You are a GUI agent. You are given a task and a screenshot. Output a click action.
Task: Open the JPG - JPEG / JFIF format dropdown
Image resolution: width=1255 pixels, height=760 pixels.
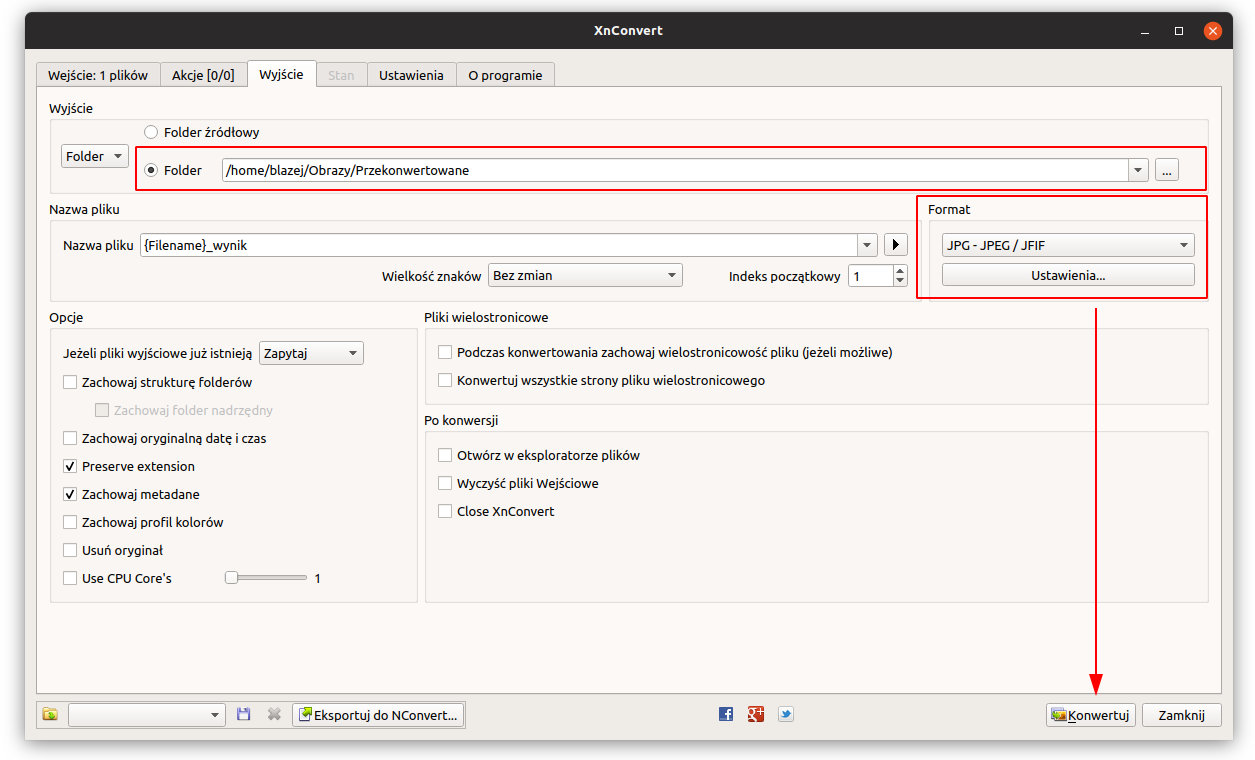pyautogui.click(x=1068, y=245)
